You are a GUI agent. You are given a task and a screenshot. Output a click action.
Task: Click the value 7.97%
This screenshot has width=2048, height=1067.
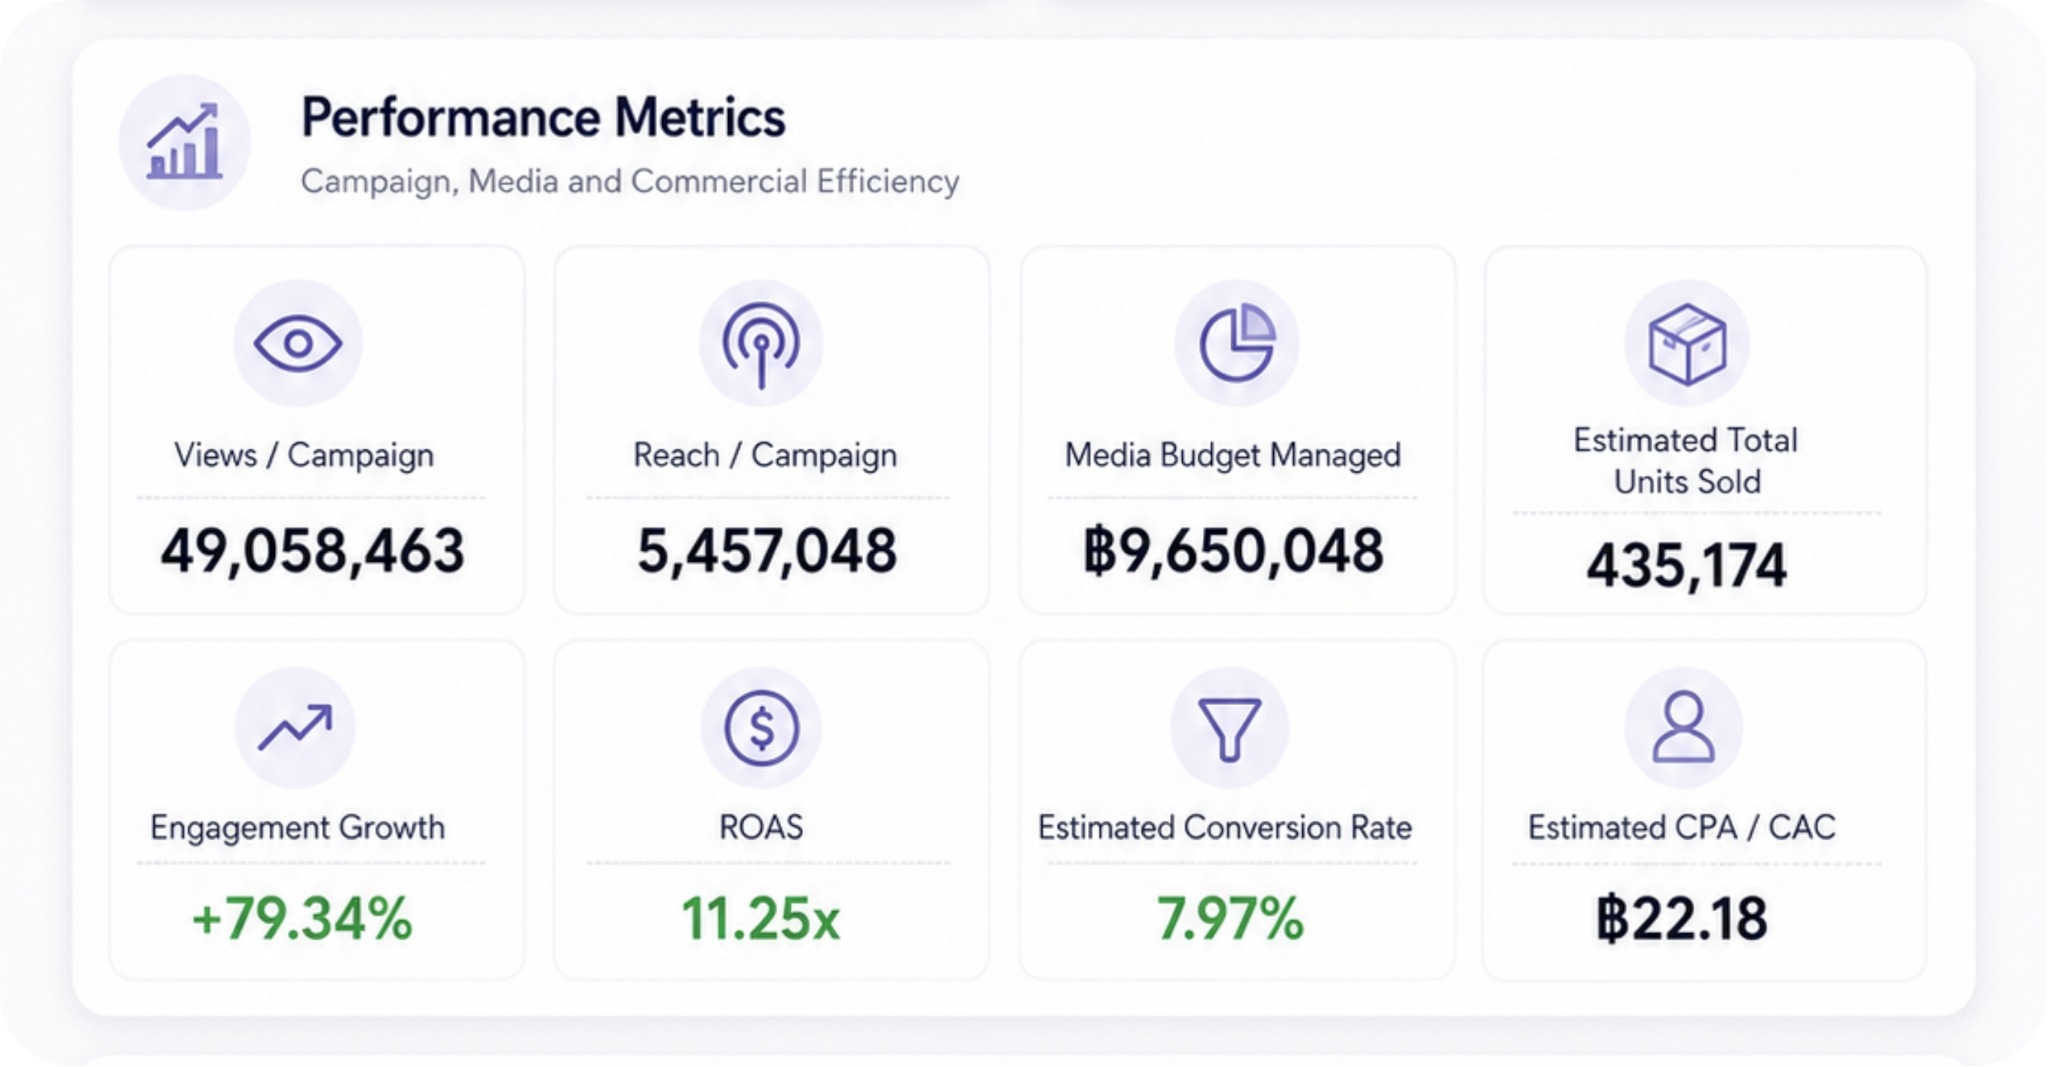1230,919
